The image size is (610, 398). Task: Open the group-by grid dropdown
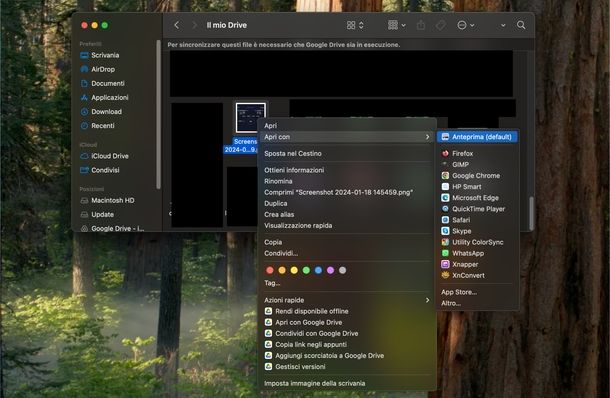pyautogui.click(x=397, y=25)
